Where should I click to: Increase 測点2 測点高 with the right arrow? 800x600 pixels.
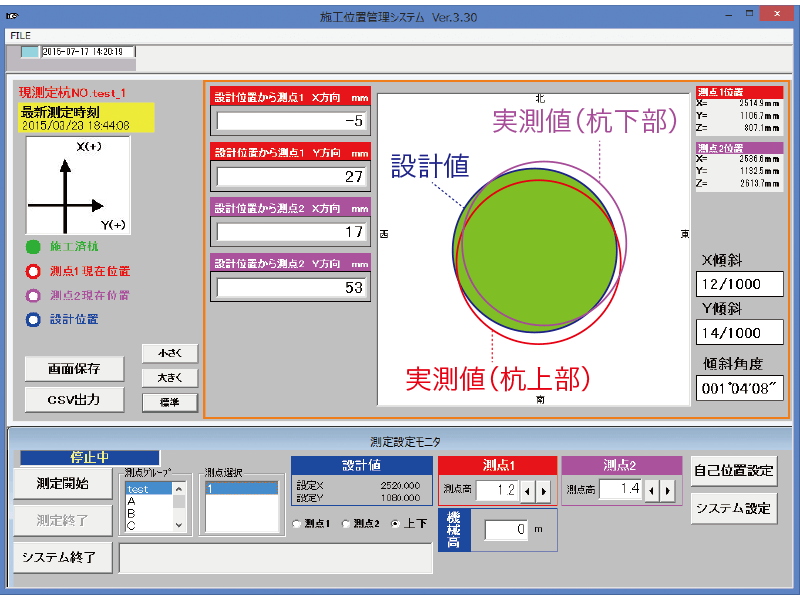pyautogui.click(x=667, y=491)
